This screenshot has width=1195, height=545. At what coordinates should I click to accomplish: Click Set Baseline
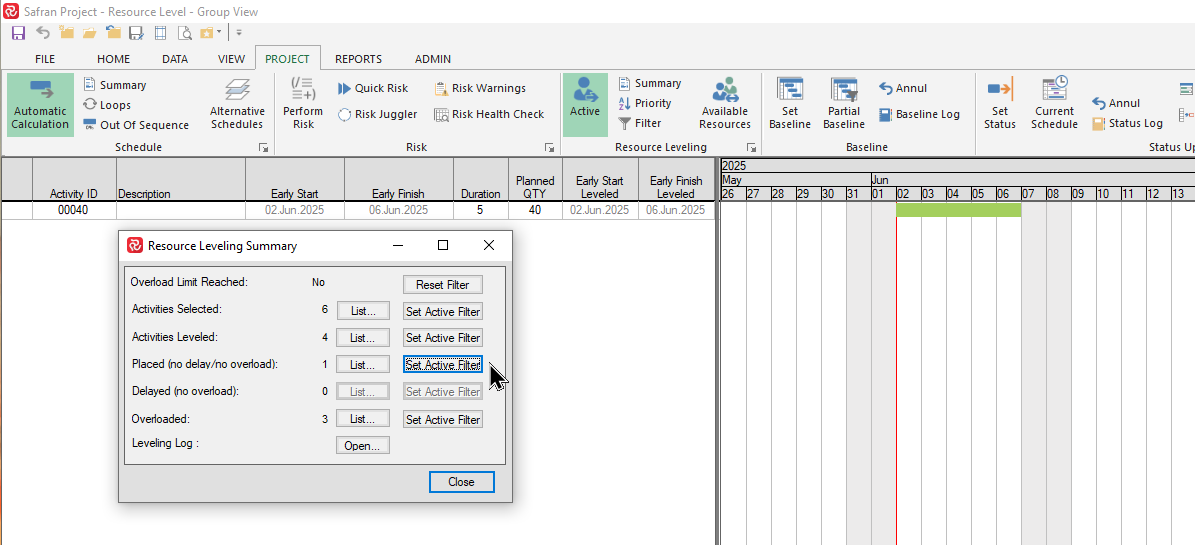pyautogui.click(x=790, y=105)
